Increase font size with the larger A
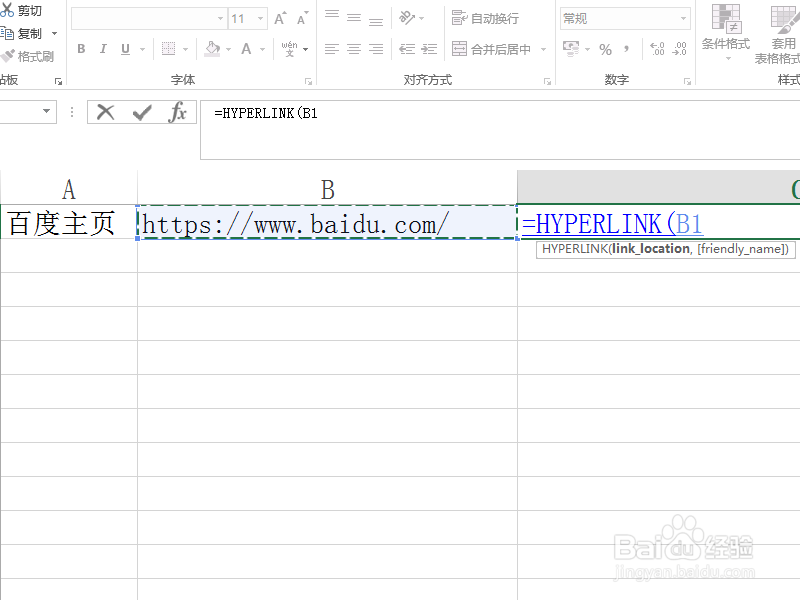Viewport: 800px width, 600px height. tap(280, 18)
